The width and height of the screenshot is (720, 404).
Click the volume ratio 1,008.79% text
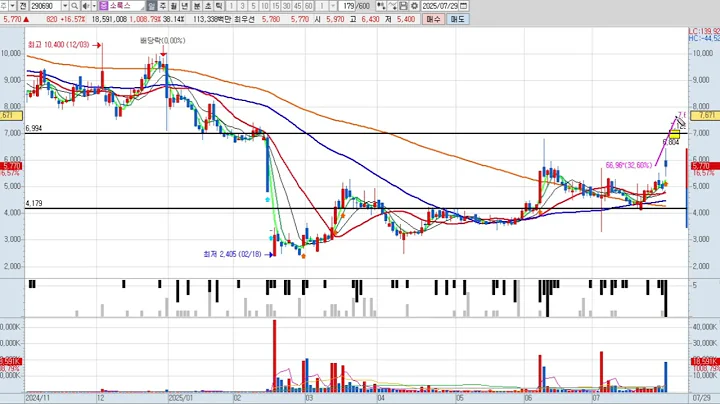[145, 19]
